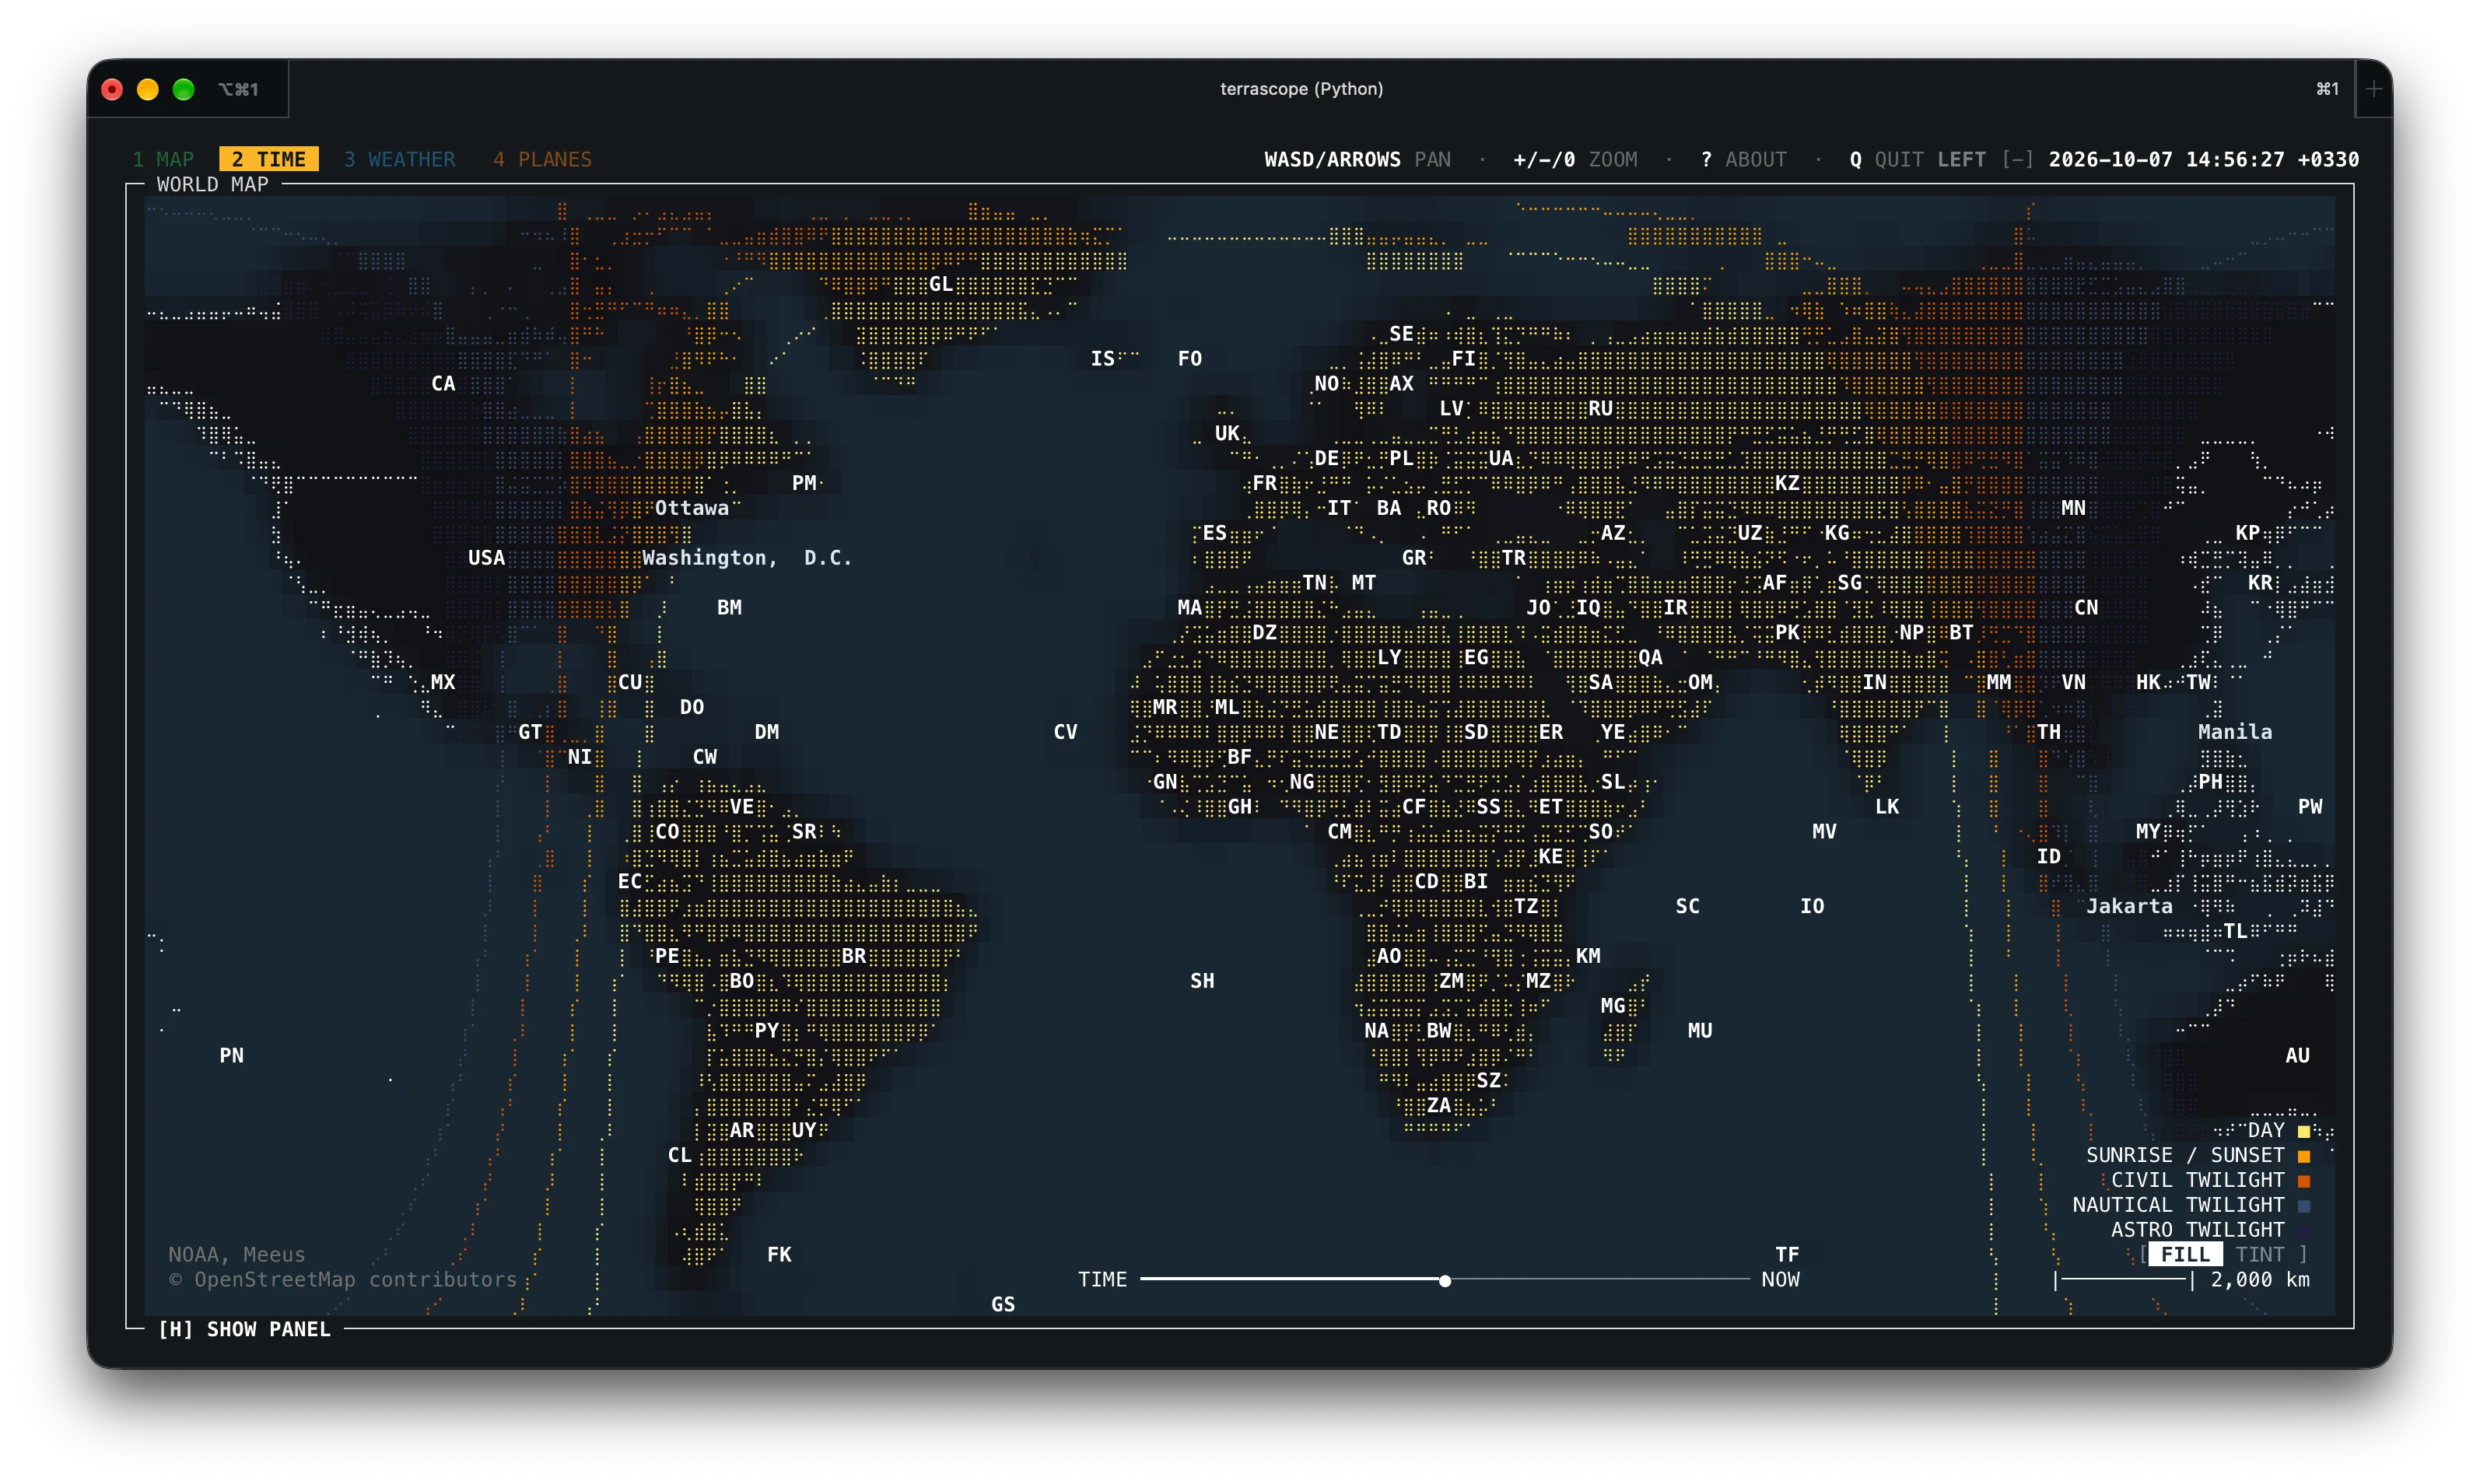This screenshot has height=1484, width=2480.
Task: Click the WASD/ARROWS PAN hint
Action: (x=1357, y=159)
